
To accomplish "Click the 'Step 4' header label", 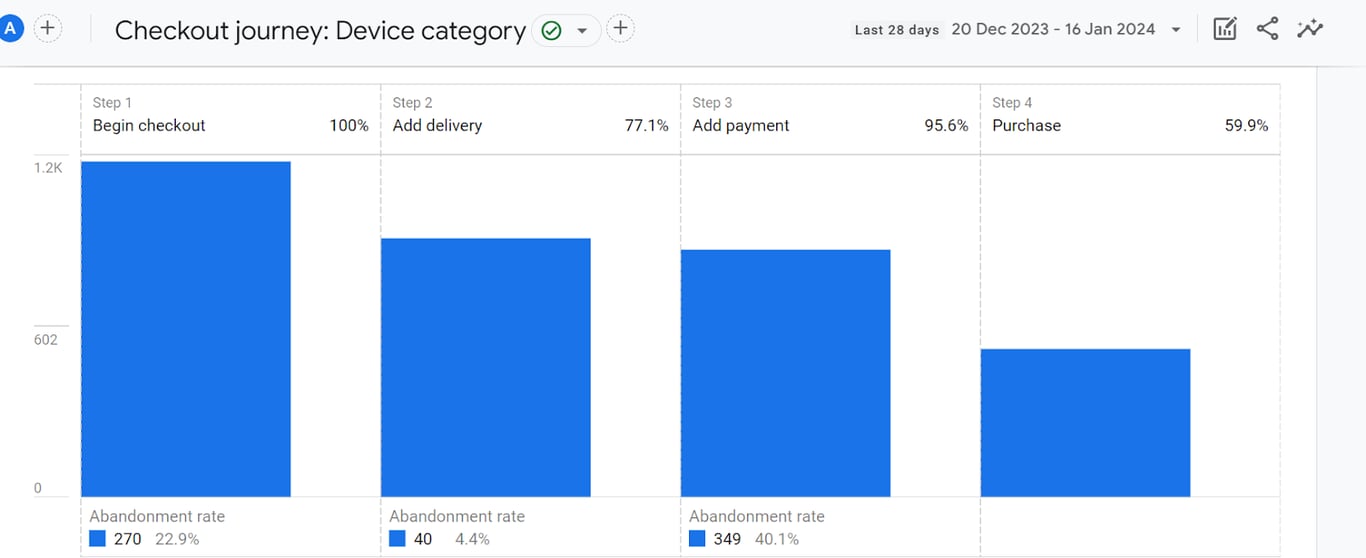I will tap(1012, 103).
